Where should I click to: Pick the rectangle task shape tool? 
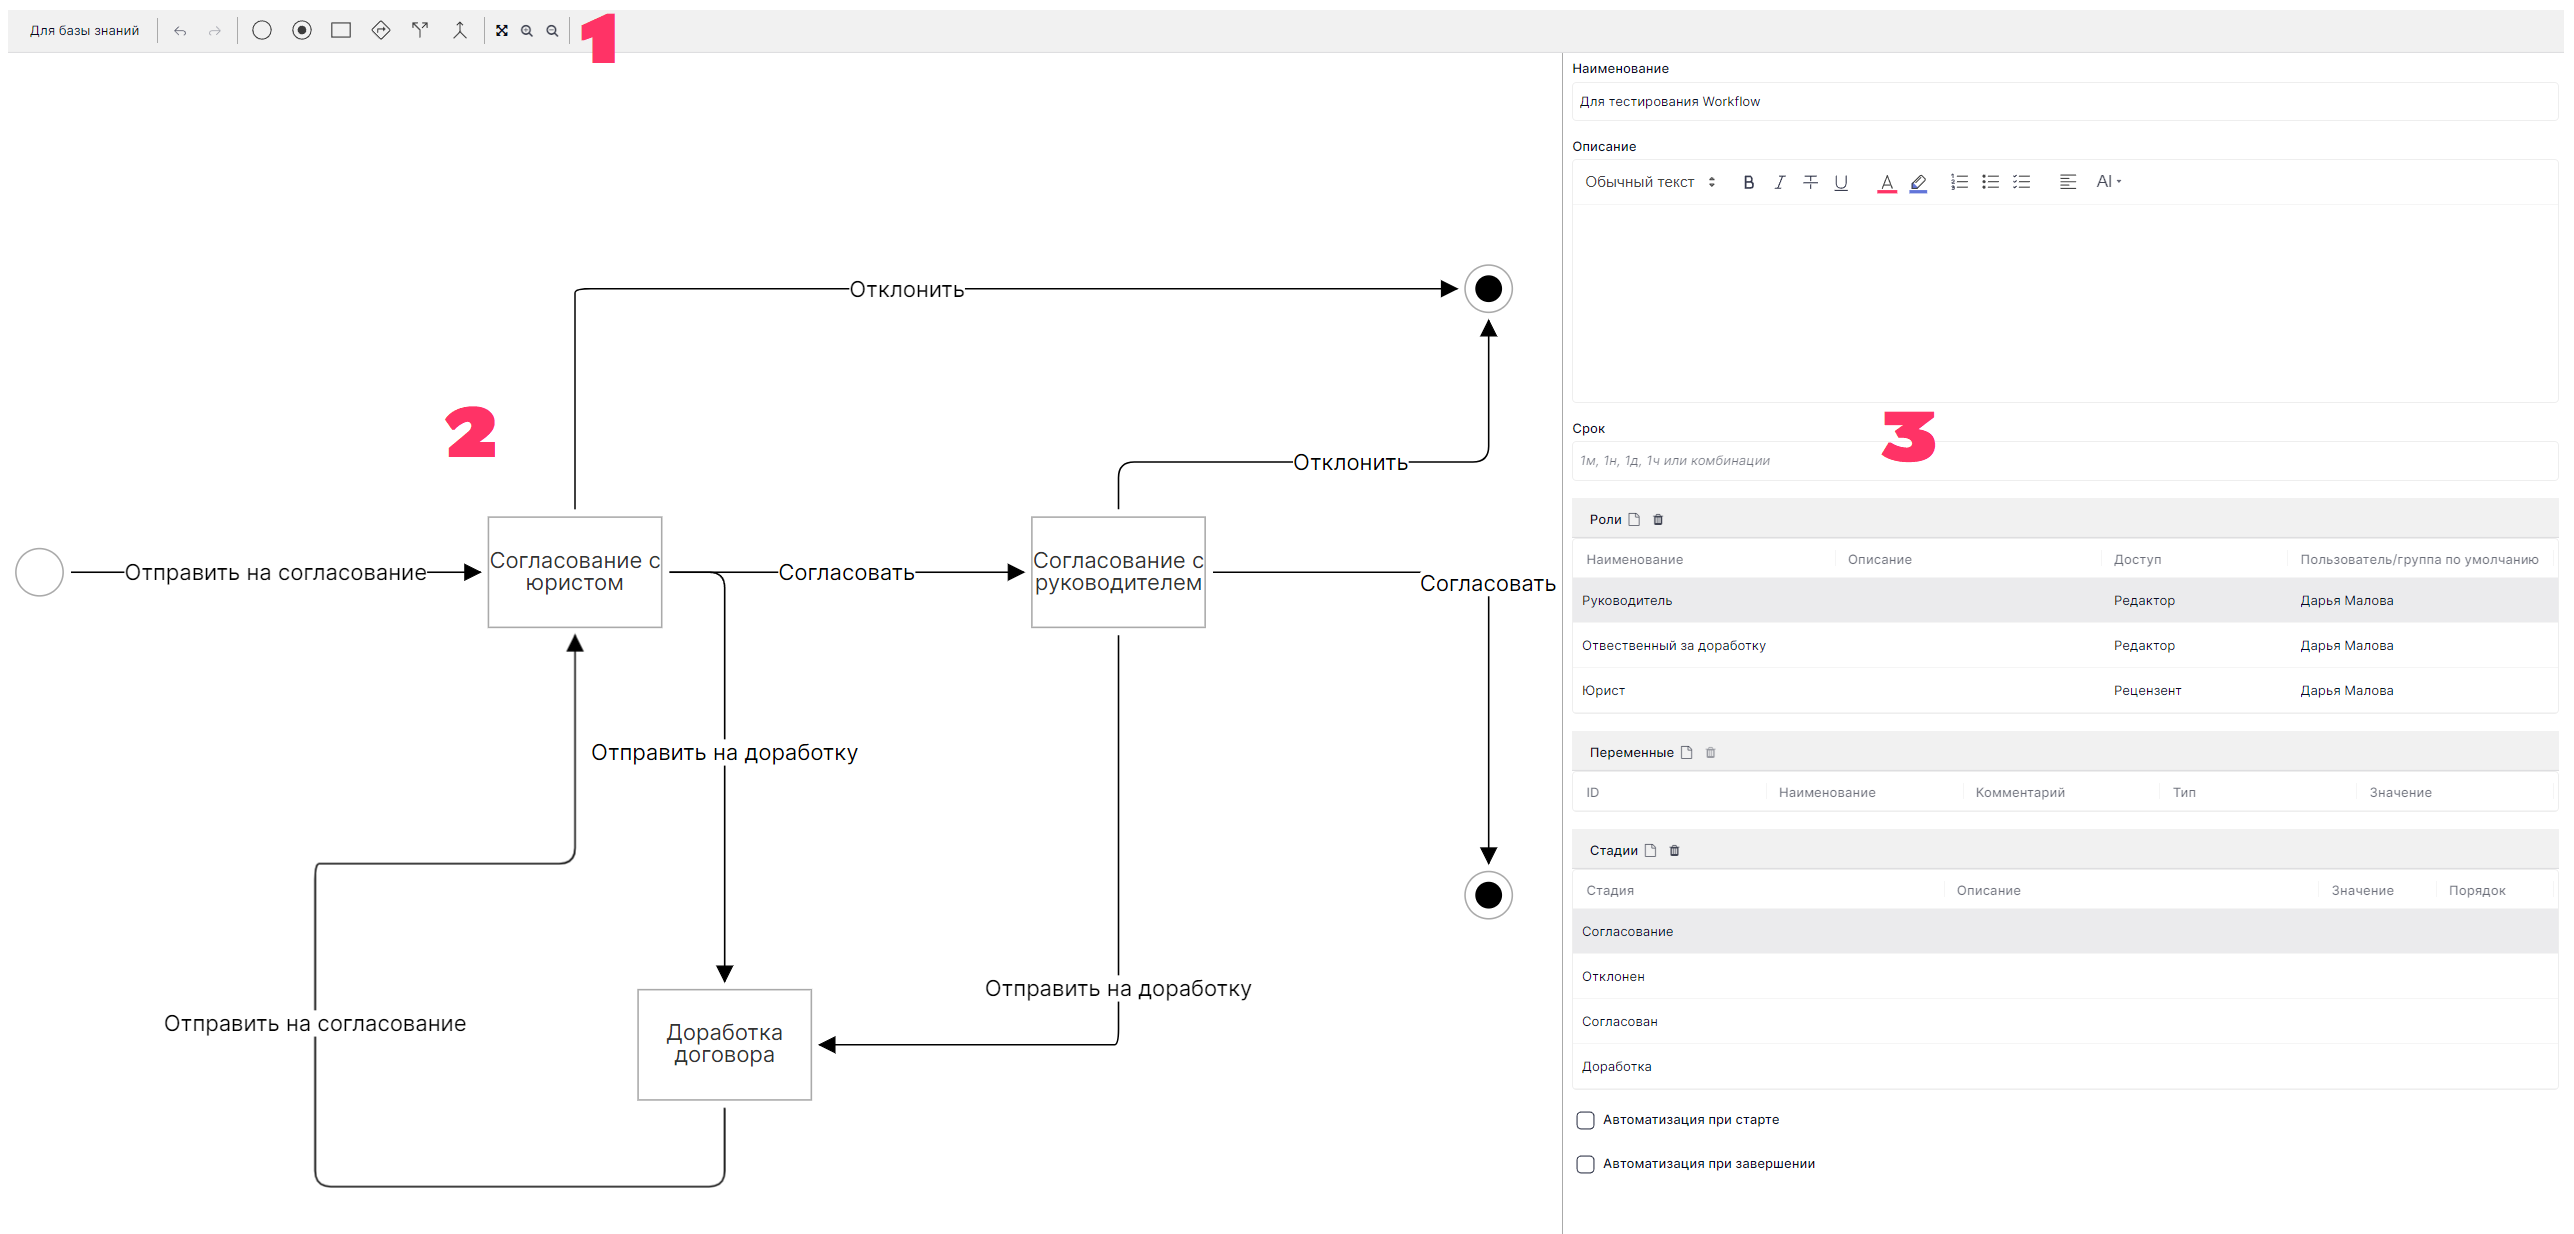341,30
